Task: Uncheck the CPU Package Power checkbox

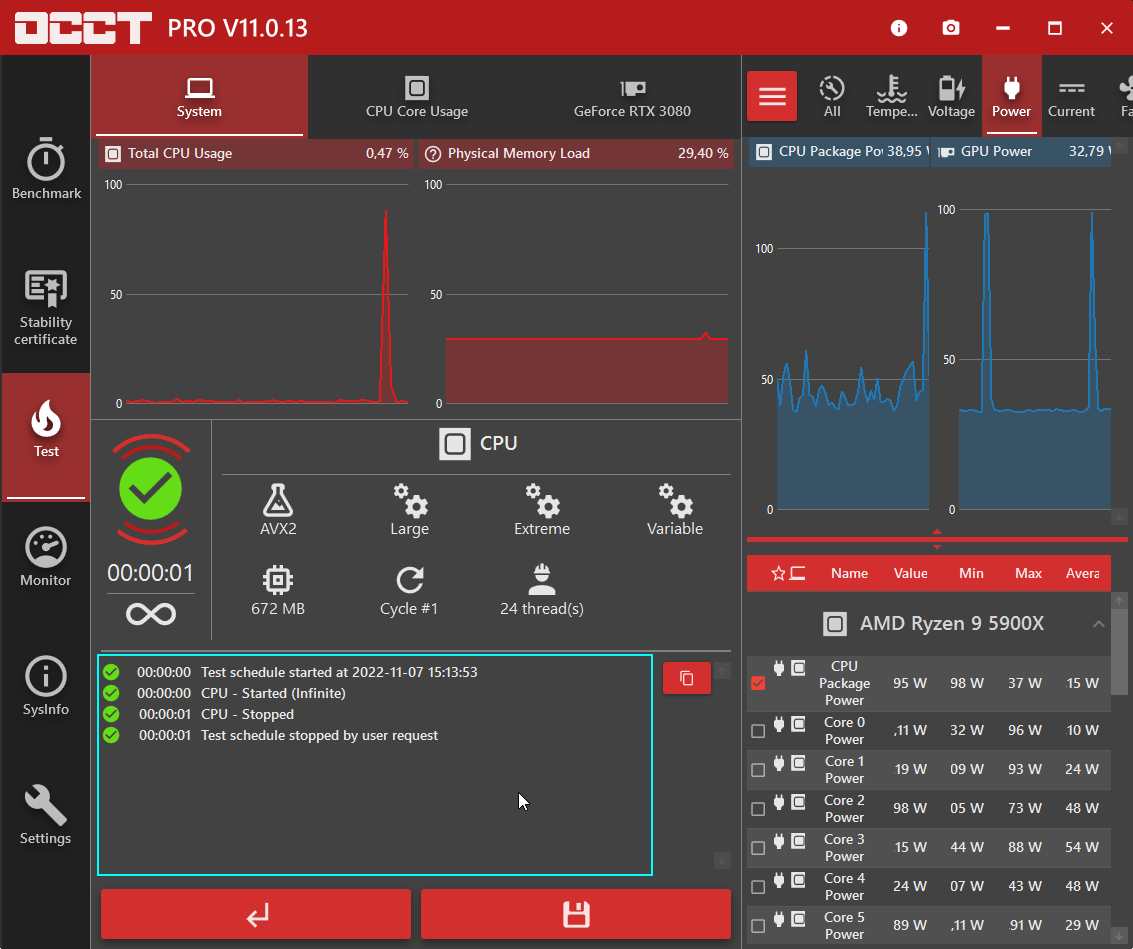Action: coord(758,683)
